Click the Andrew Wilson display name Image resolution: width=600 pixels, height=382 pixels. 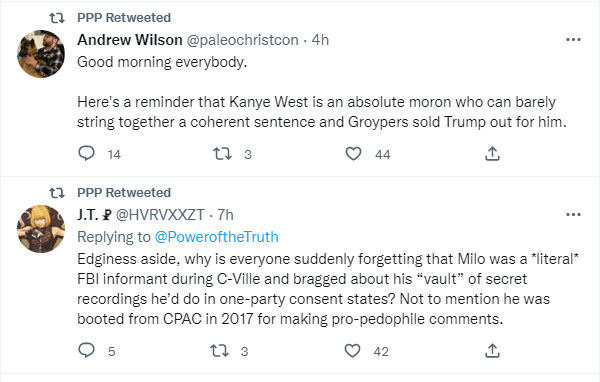[x=130, y=40]
